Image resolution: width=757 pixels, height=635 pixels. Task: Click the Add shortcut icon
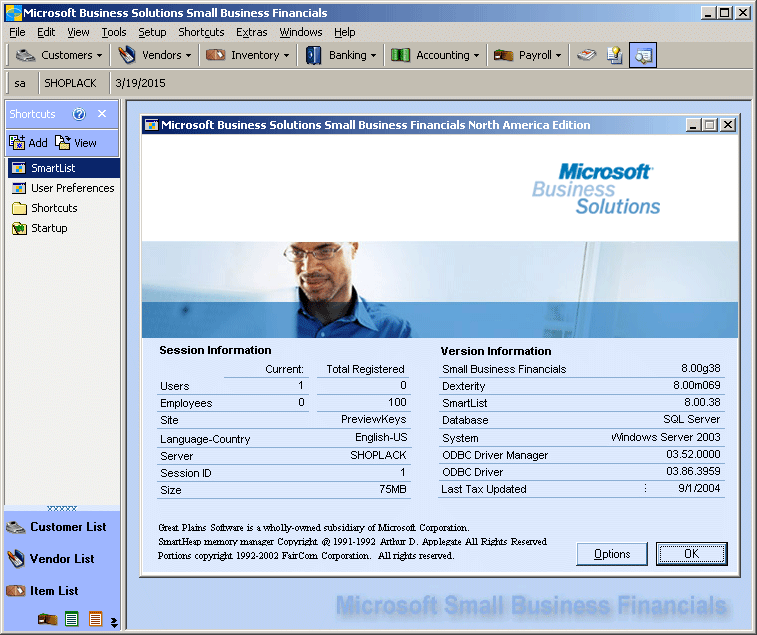tap(17, 142)
